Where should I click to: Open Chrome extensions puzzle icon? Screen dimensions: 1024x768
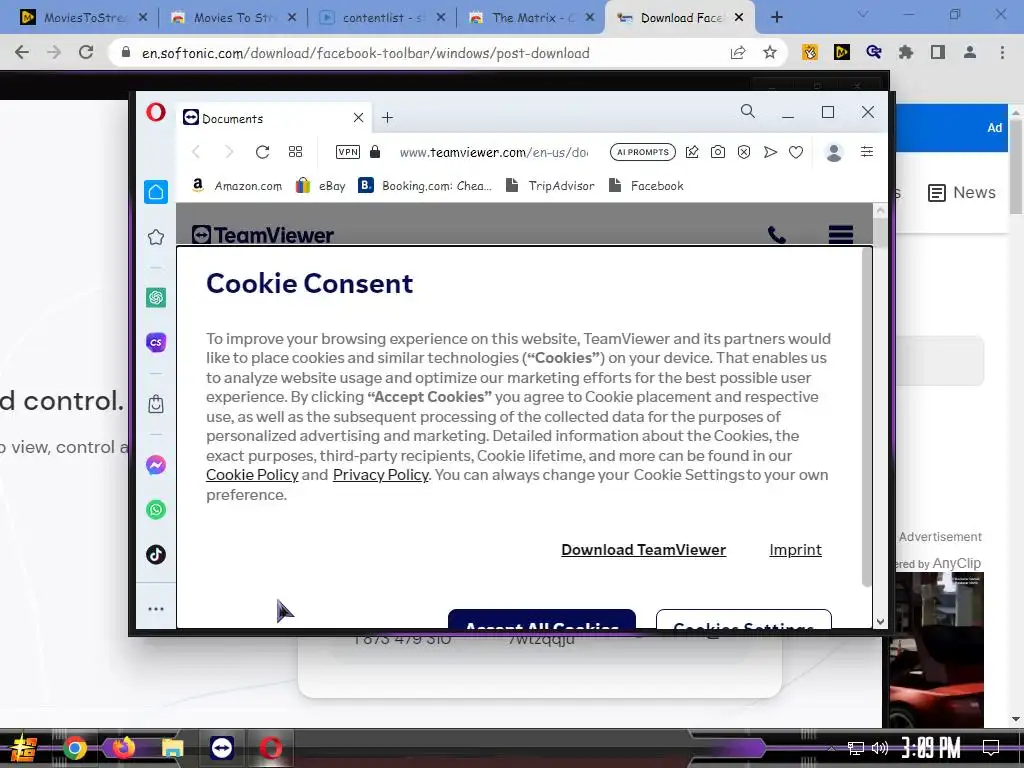[x=906, y=52]
